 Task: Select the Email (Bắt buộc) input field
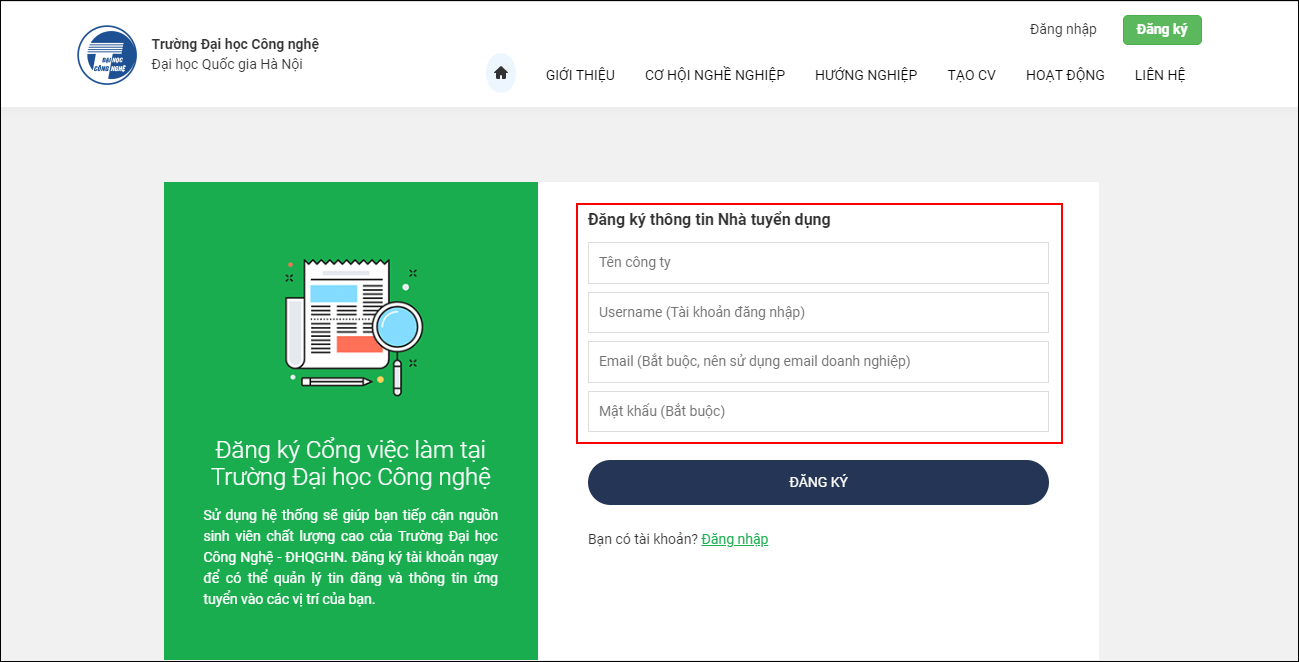point(818,362)
